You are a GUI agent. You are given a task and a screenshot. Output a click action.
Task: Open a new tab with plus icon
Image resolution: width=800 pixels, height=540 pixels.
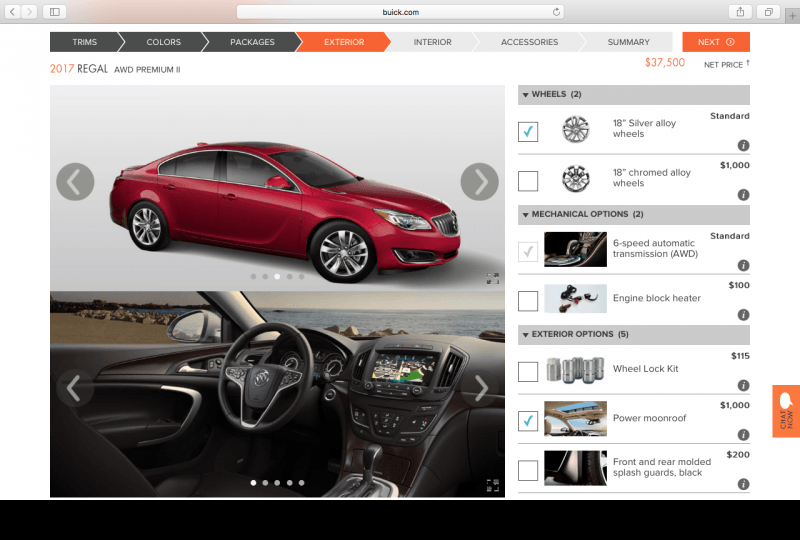point(792,16)
